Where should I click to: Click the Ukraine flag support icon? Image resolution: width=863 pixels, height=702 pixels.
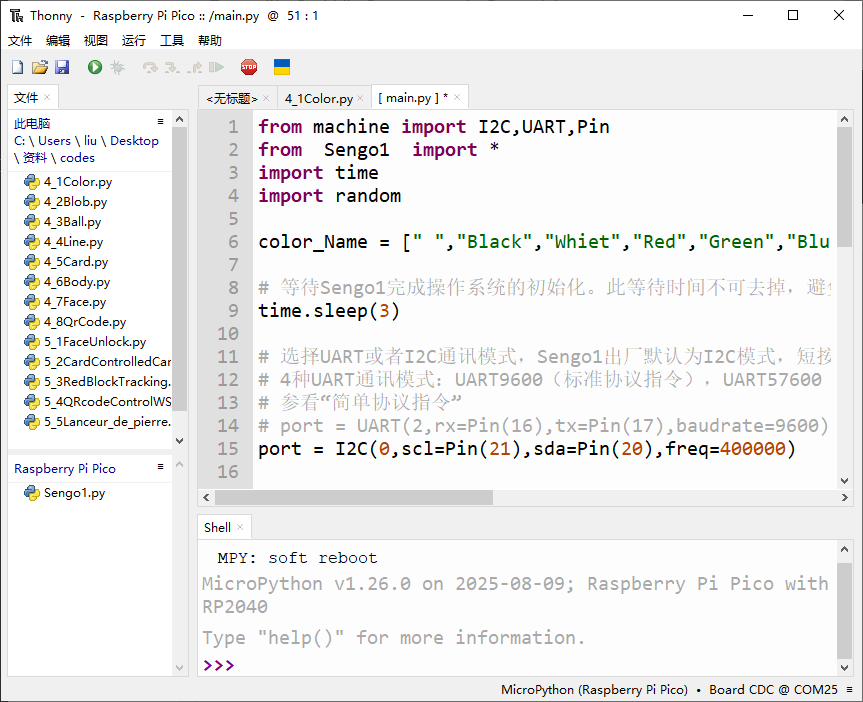pyautogui.click(x=282, y=67)
